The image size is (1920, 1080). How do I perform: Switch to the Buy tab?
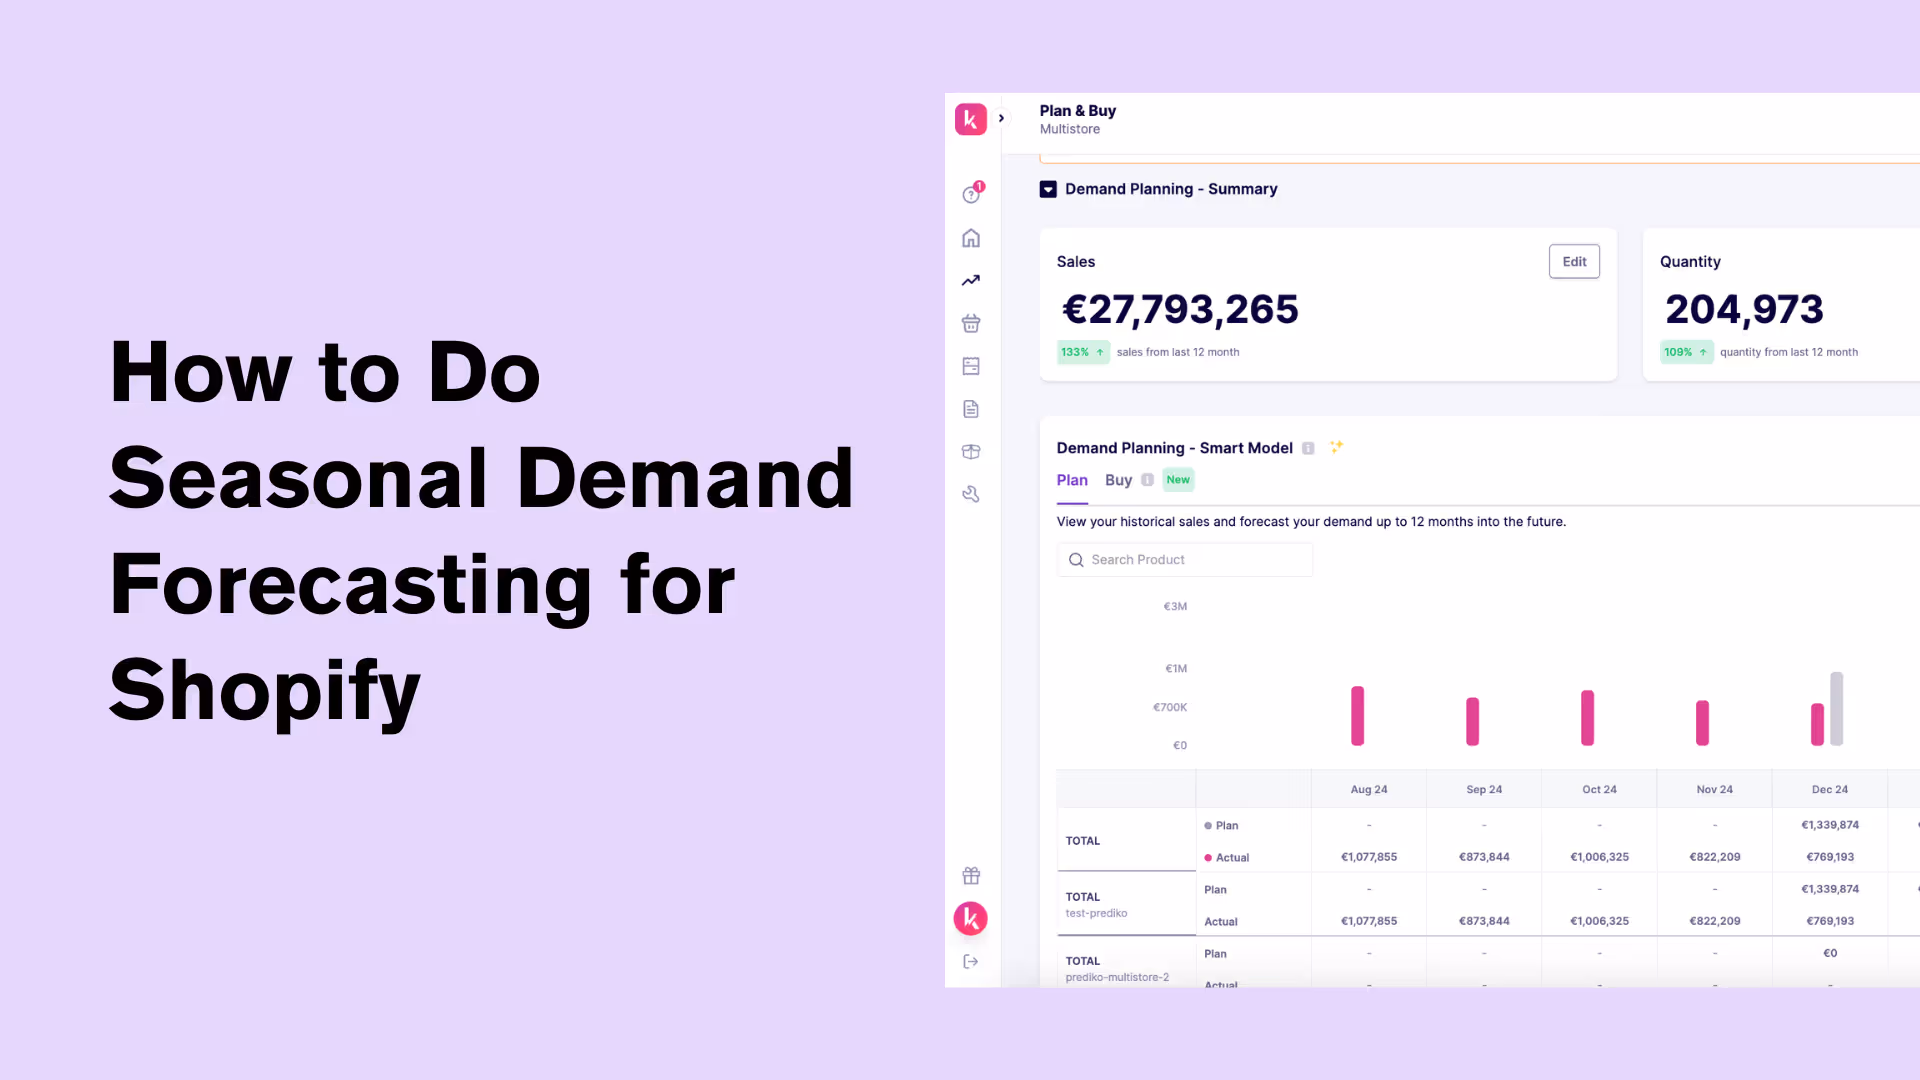[1118, 480]
